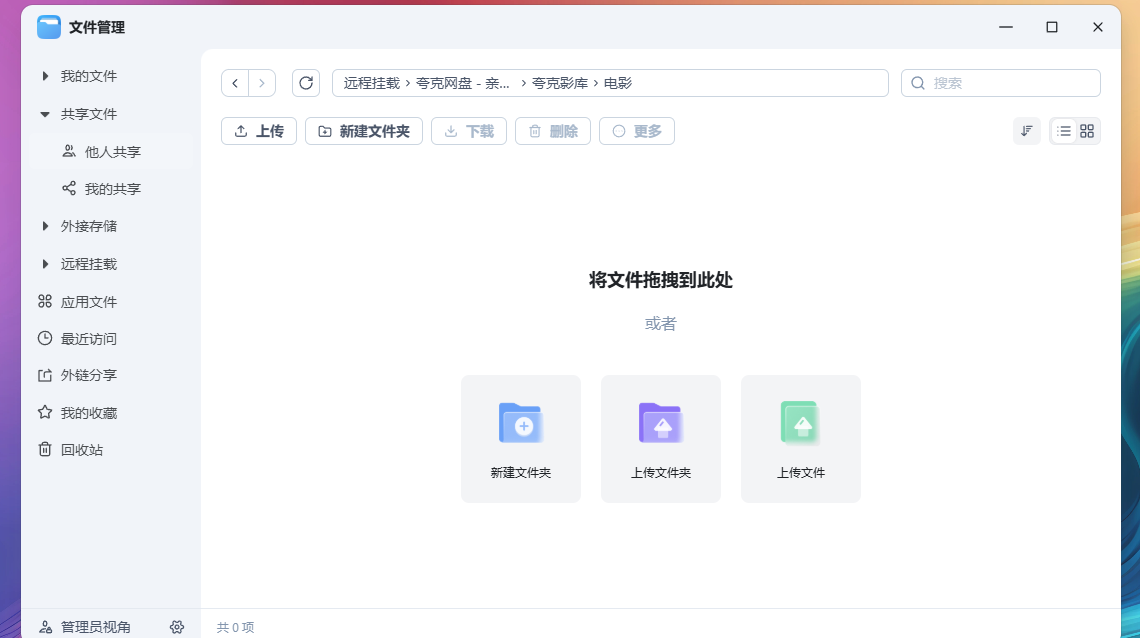Open the sort order icon
This screenshot has height=638, width=1140.
(1026, 131)
